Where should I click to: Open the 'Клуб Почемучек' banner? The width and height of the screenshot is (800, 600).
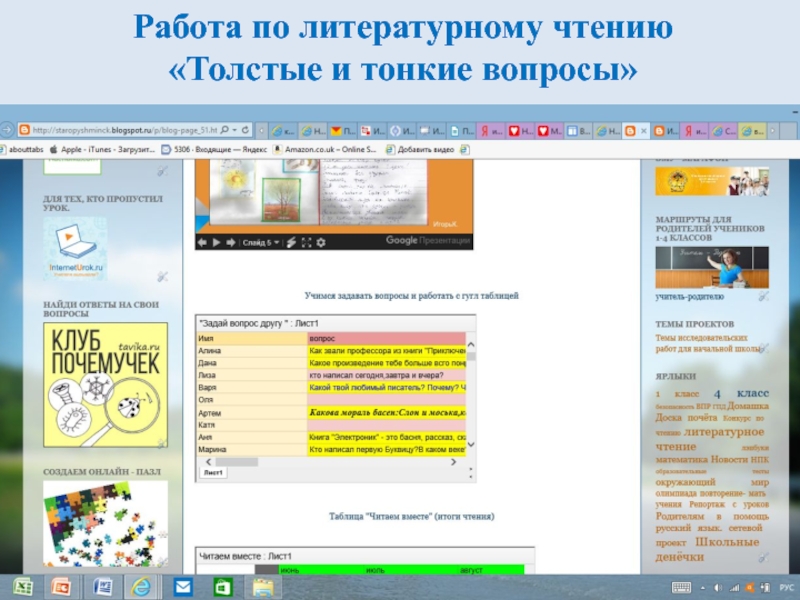pos(106,385)
